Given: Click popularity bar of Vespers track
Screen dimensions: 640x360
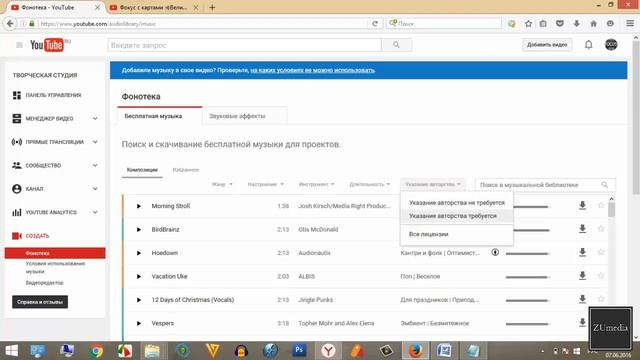Looking at the screenshot, I should [x=527, y=324].
